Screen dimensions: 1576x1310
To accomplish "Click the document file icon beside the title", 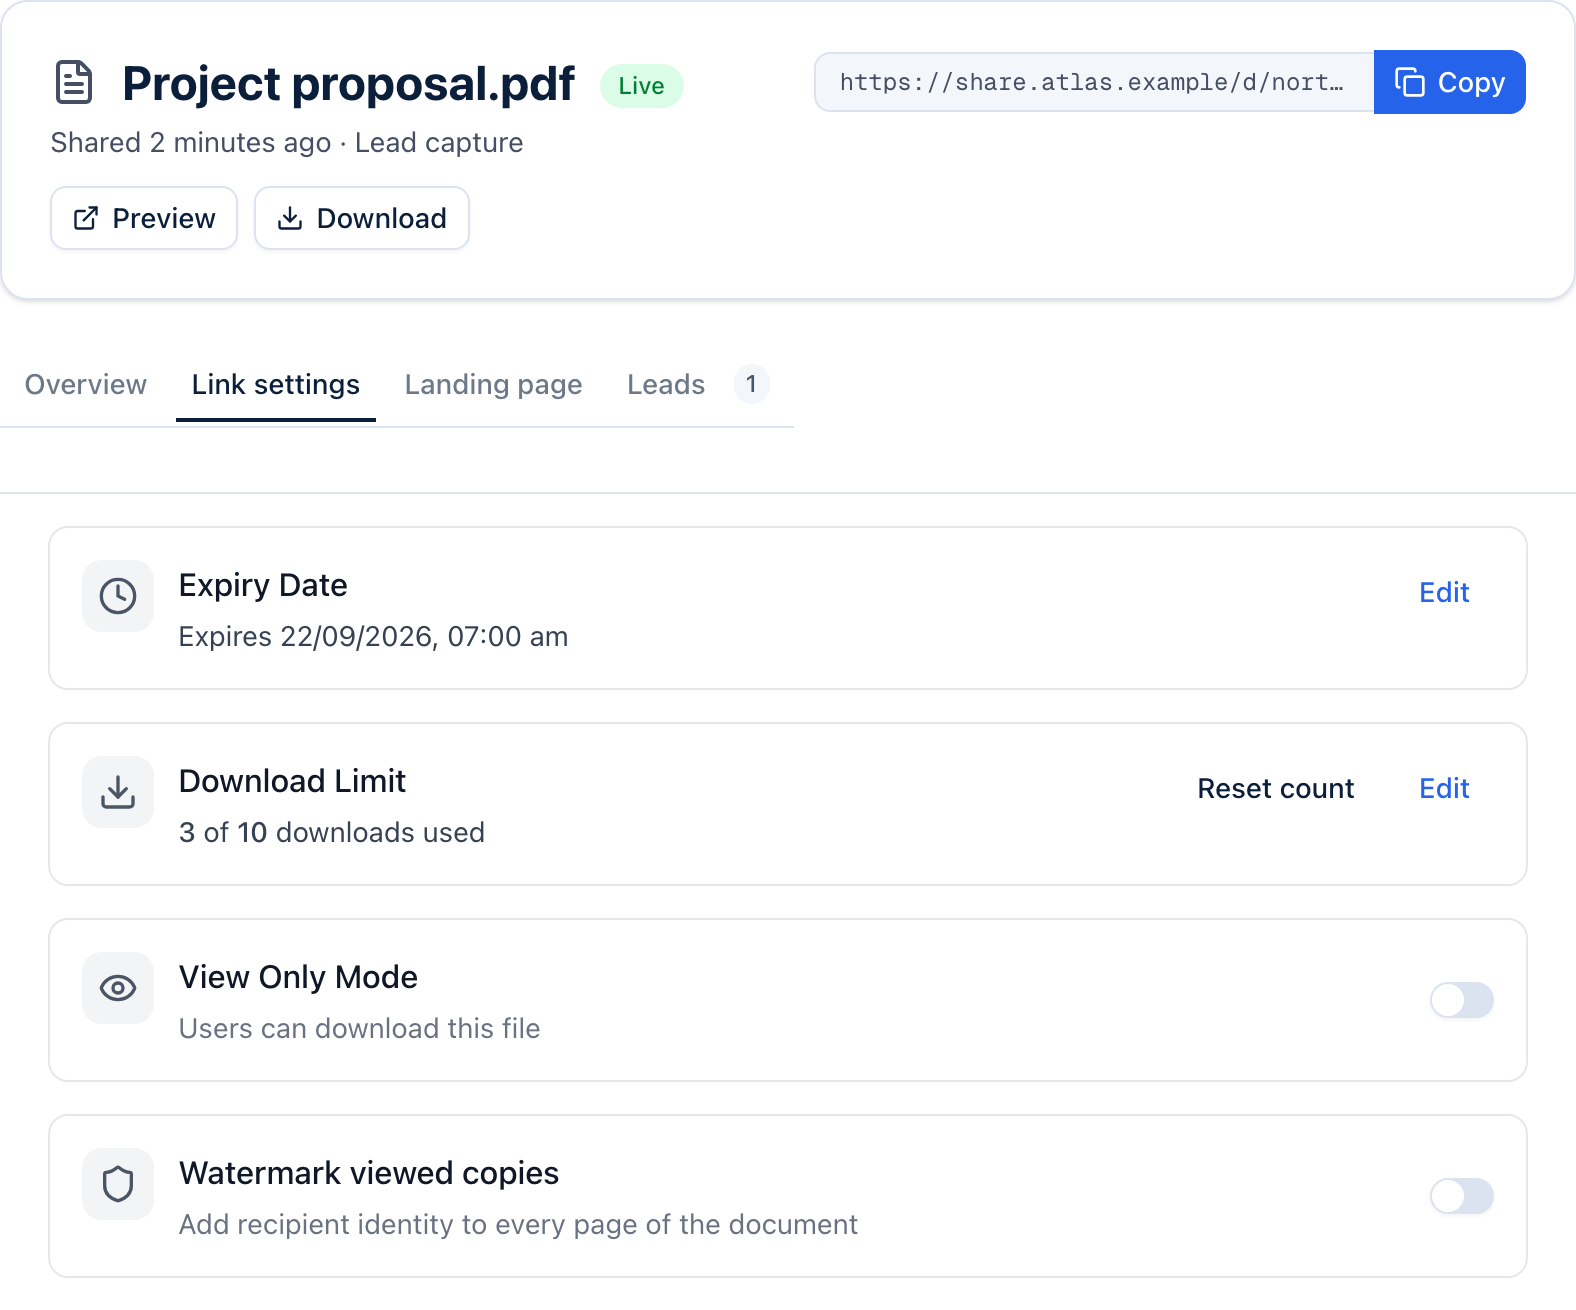I will click(x=74, y=83).
